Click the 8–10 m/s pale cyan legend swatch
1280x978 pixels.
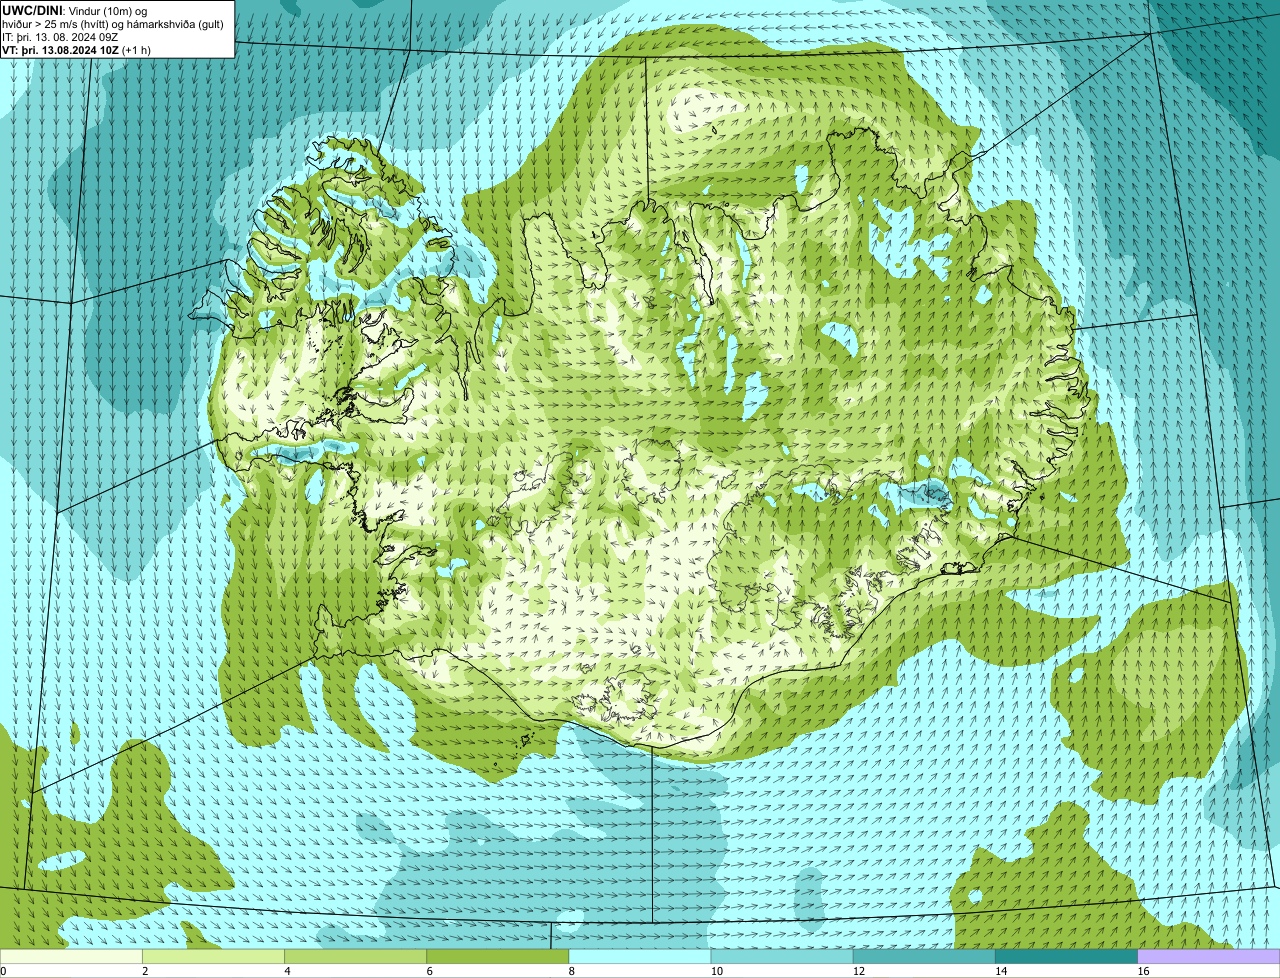[640, 956]
